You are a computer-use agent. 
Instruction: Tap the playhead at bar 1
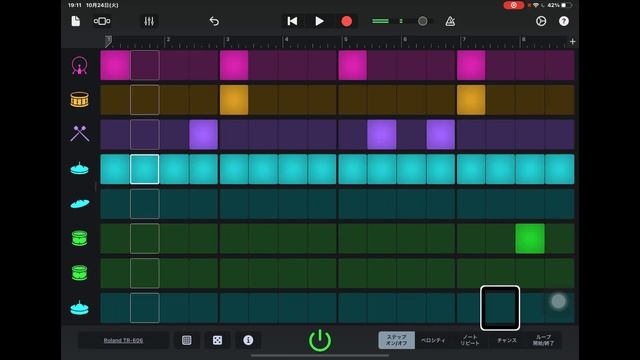108,41
